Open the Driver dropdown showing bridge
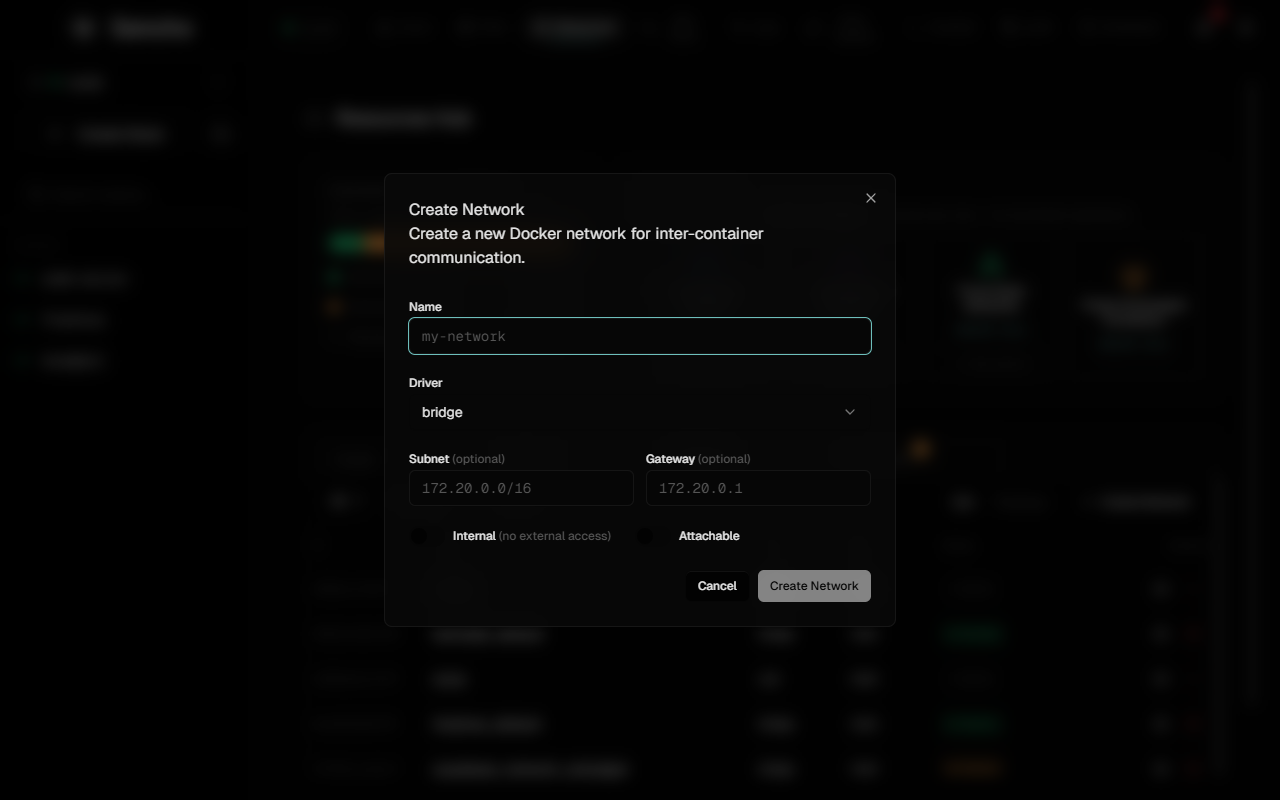1280x800 pixels. coord(640,412)
